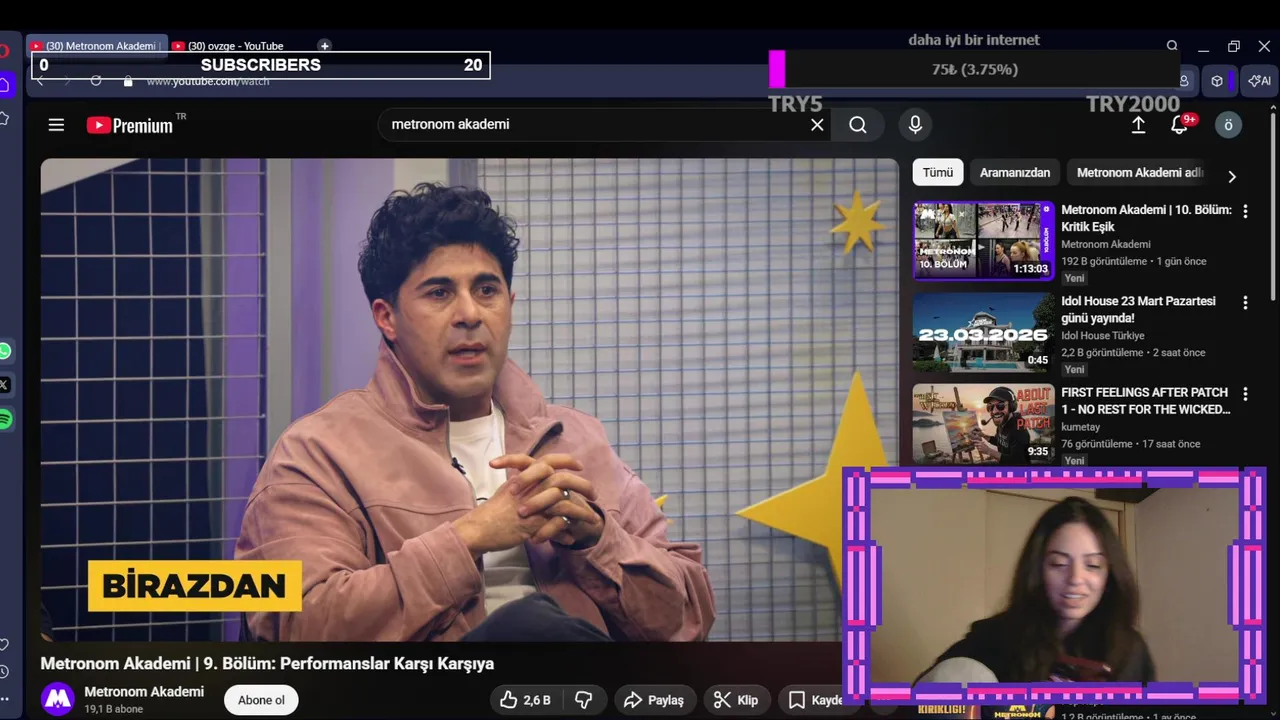Open browser tab search magnifier
Screen dimensions: 1280x720
coord(1172,46)
